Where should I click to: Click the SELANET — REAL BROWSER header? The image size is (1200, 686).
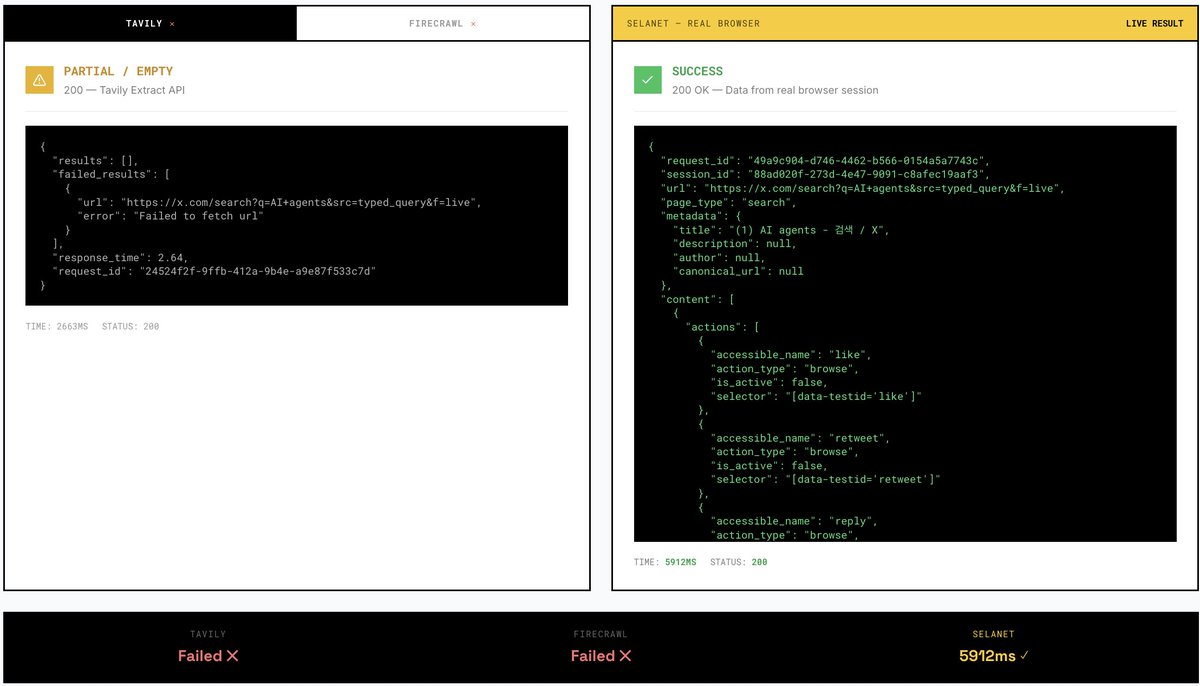click(695, 23)
